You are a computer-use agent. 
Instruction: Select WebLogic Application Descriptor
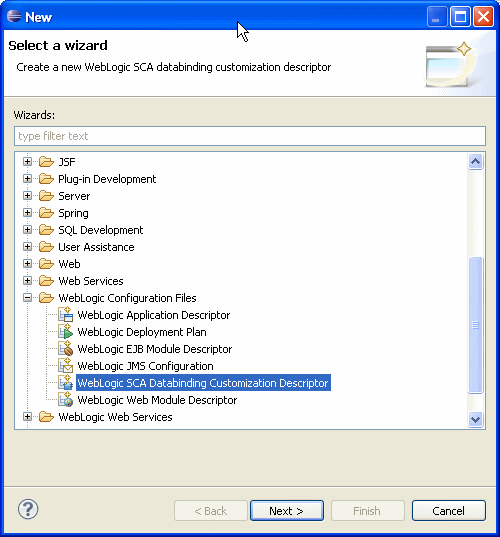[154, 315]
